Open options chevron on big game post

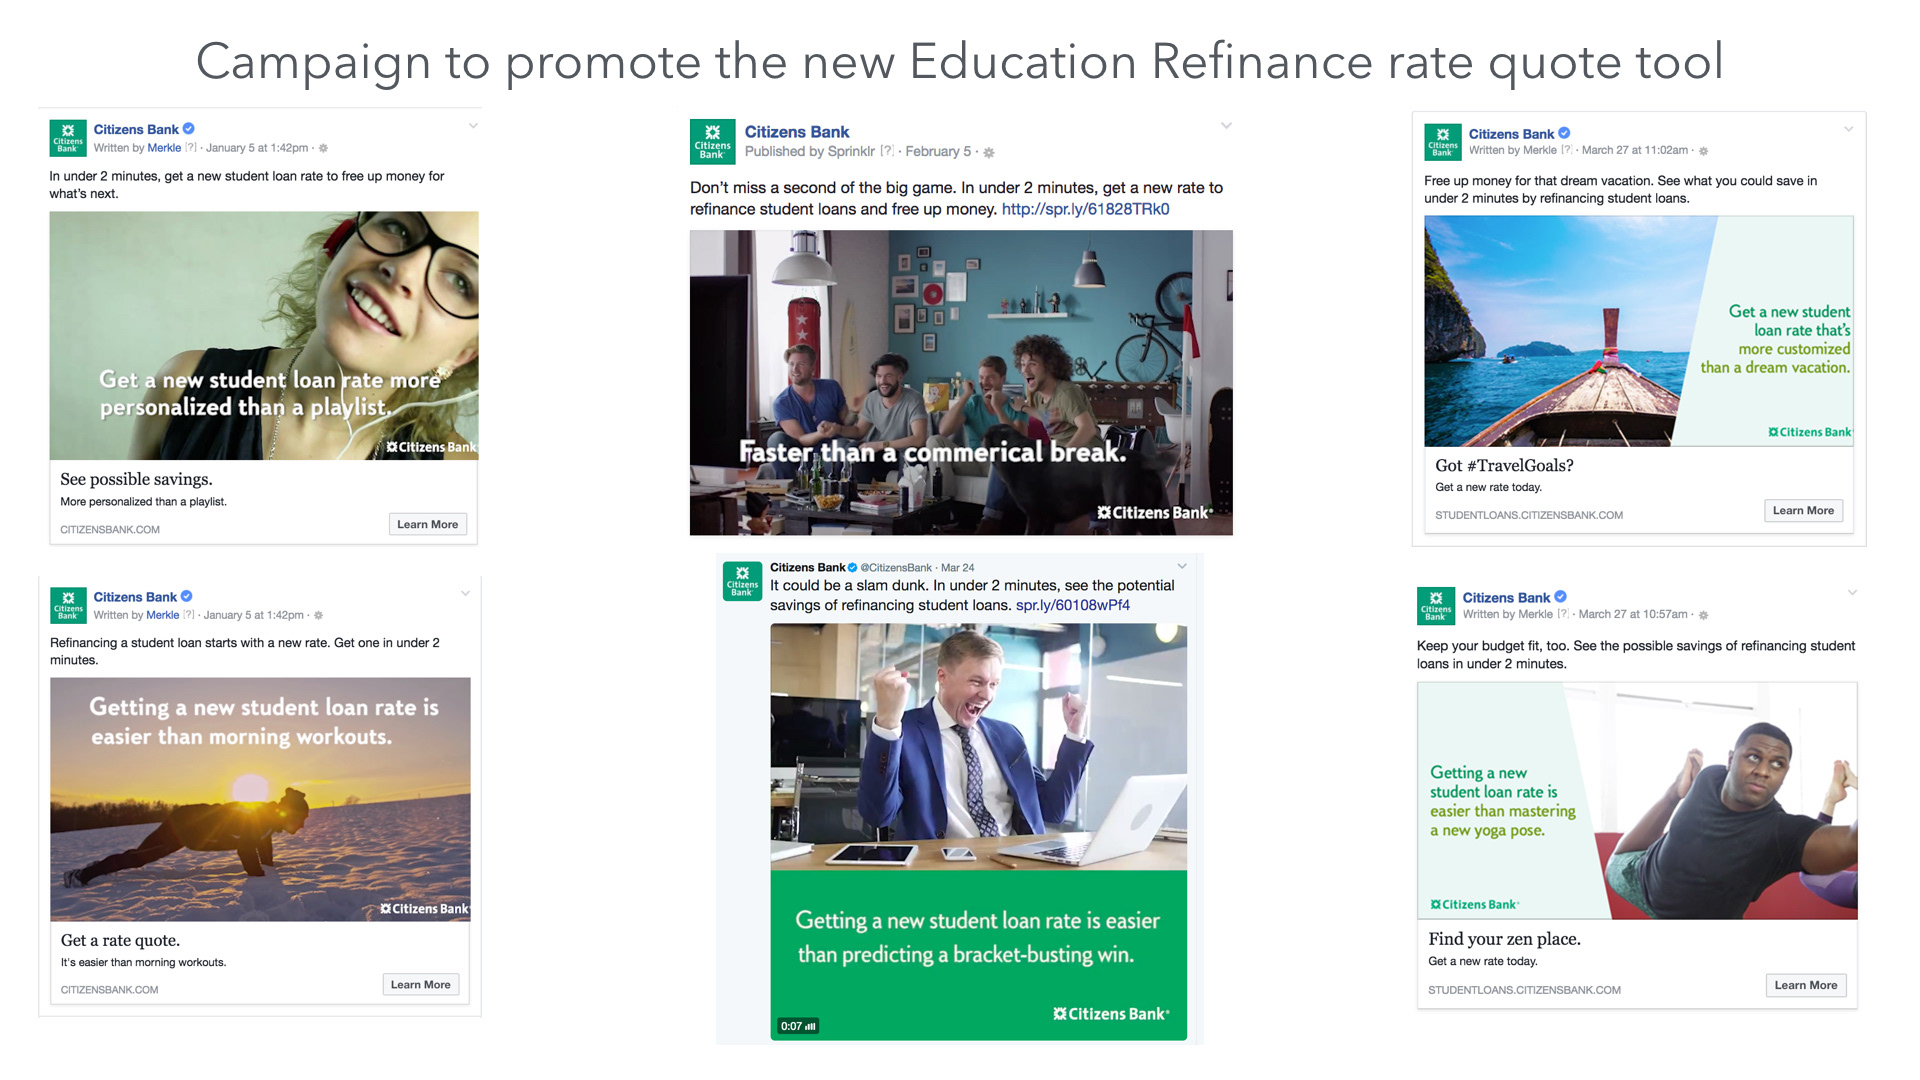1226,126
